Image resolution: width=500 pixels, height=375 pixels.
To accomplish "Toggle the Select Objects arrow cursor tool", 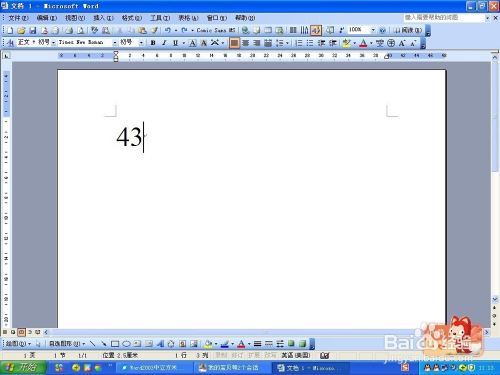I will 38,344.
